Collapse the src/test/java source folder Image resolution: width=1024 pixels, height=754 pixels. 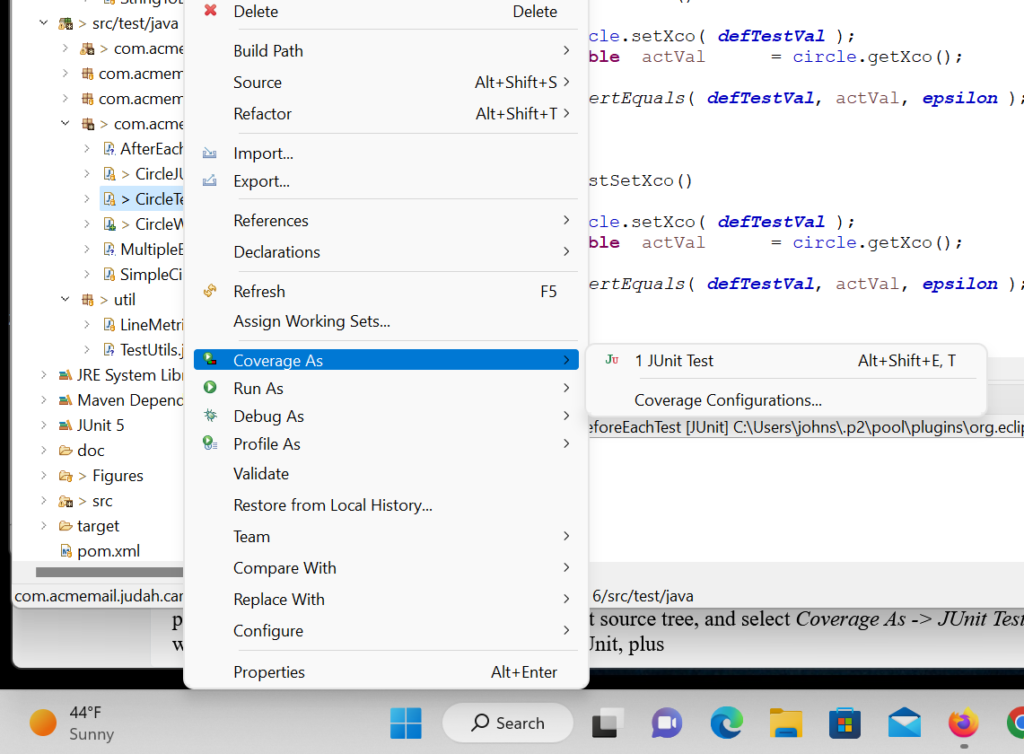[43, 23]
